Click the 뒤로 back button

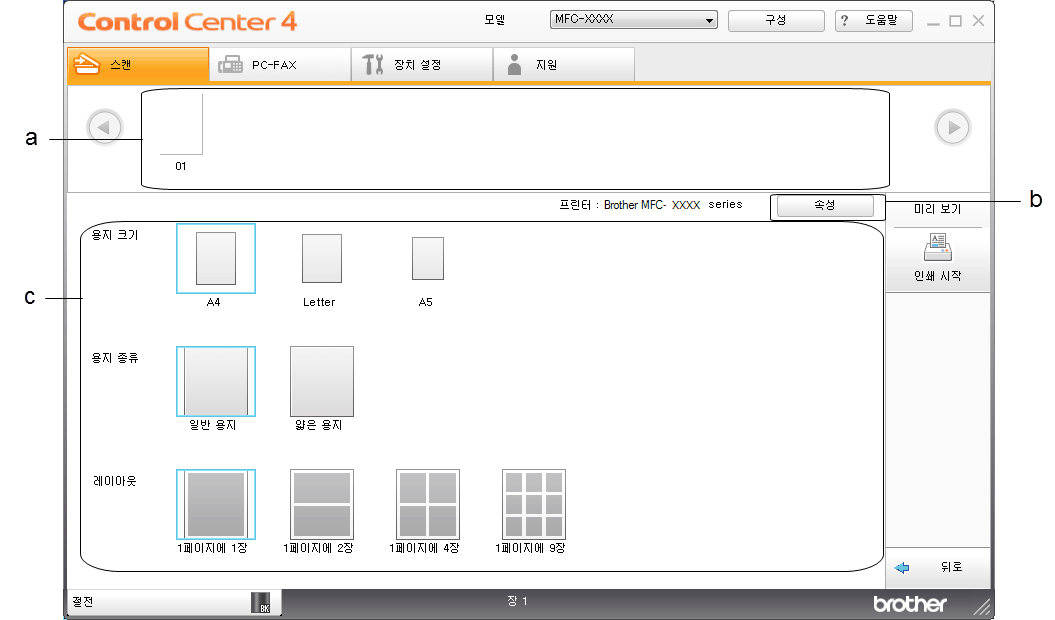[937, 567]
